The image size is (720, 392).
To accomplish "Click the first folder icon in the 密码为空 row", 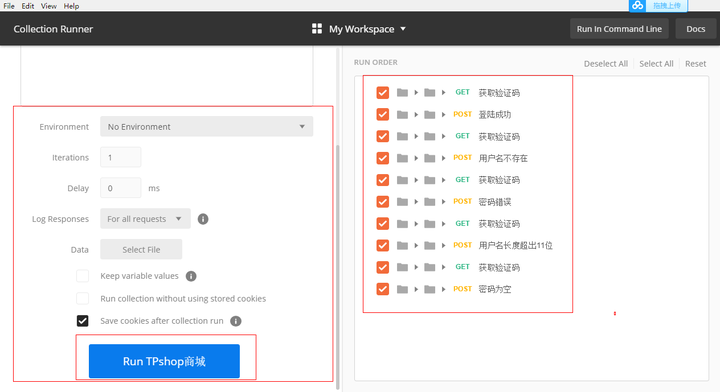I will [x=402, y=289].
